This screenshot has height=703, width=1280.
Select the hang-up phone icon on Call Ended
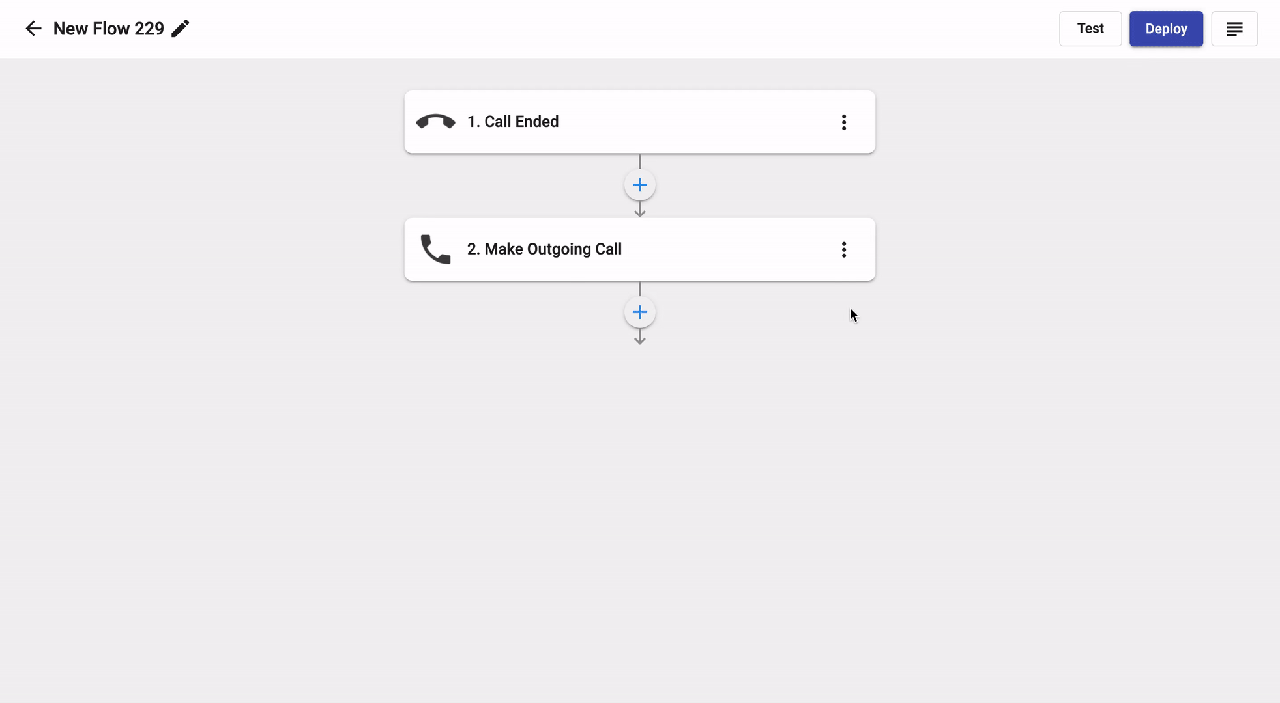click(x=435, y=122)
